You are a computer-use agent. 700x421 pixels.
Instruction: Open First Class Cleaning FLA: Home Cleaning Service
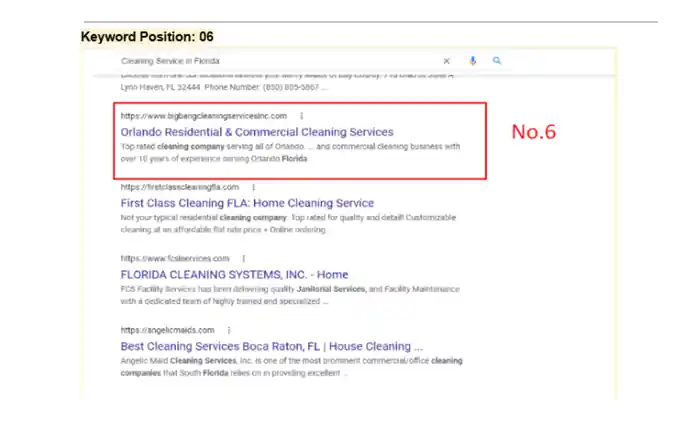pos(247,203)
